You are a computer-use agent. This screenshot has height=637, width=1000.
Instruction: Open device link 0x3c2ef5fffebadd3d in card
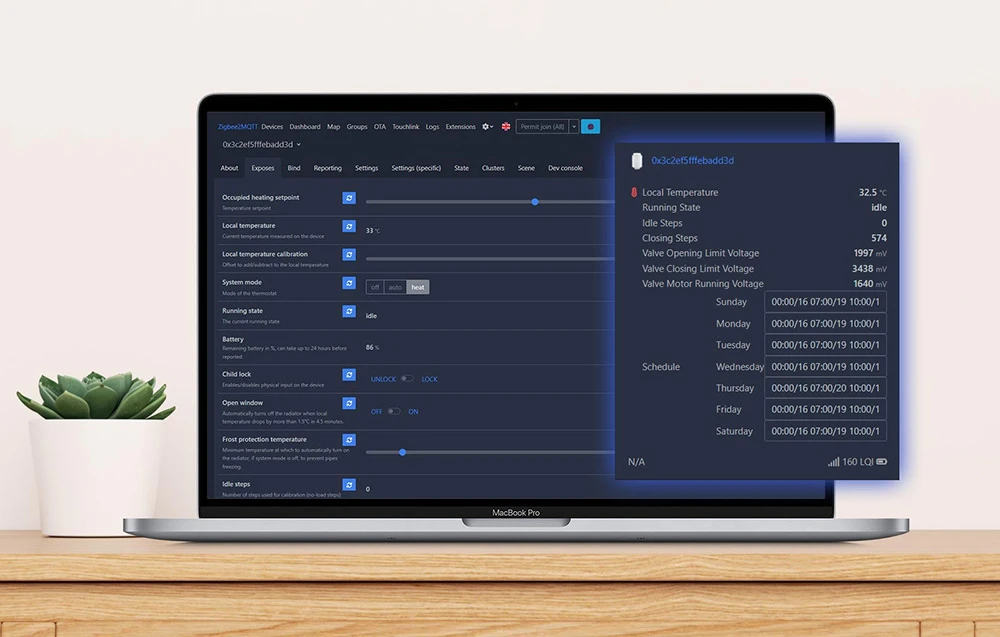coord(693,161)
